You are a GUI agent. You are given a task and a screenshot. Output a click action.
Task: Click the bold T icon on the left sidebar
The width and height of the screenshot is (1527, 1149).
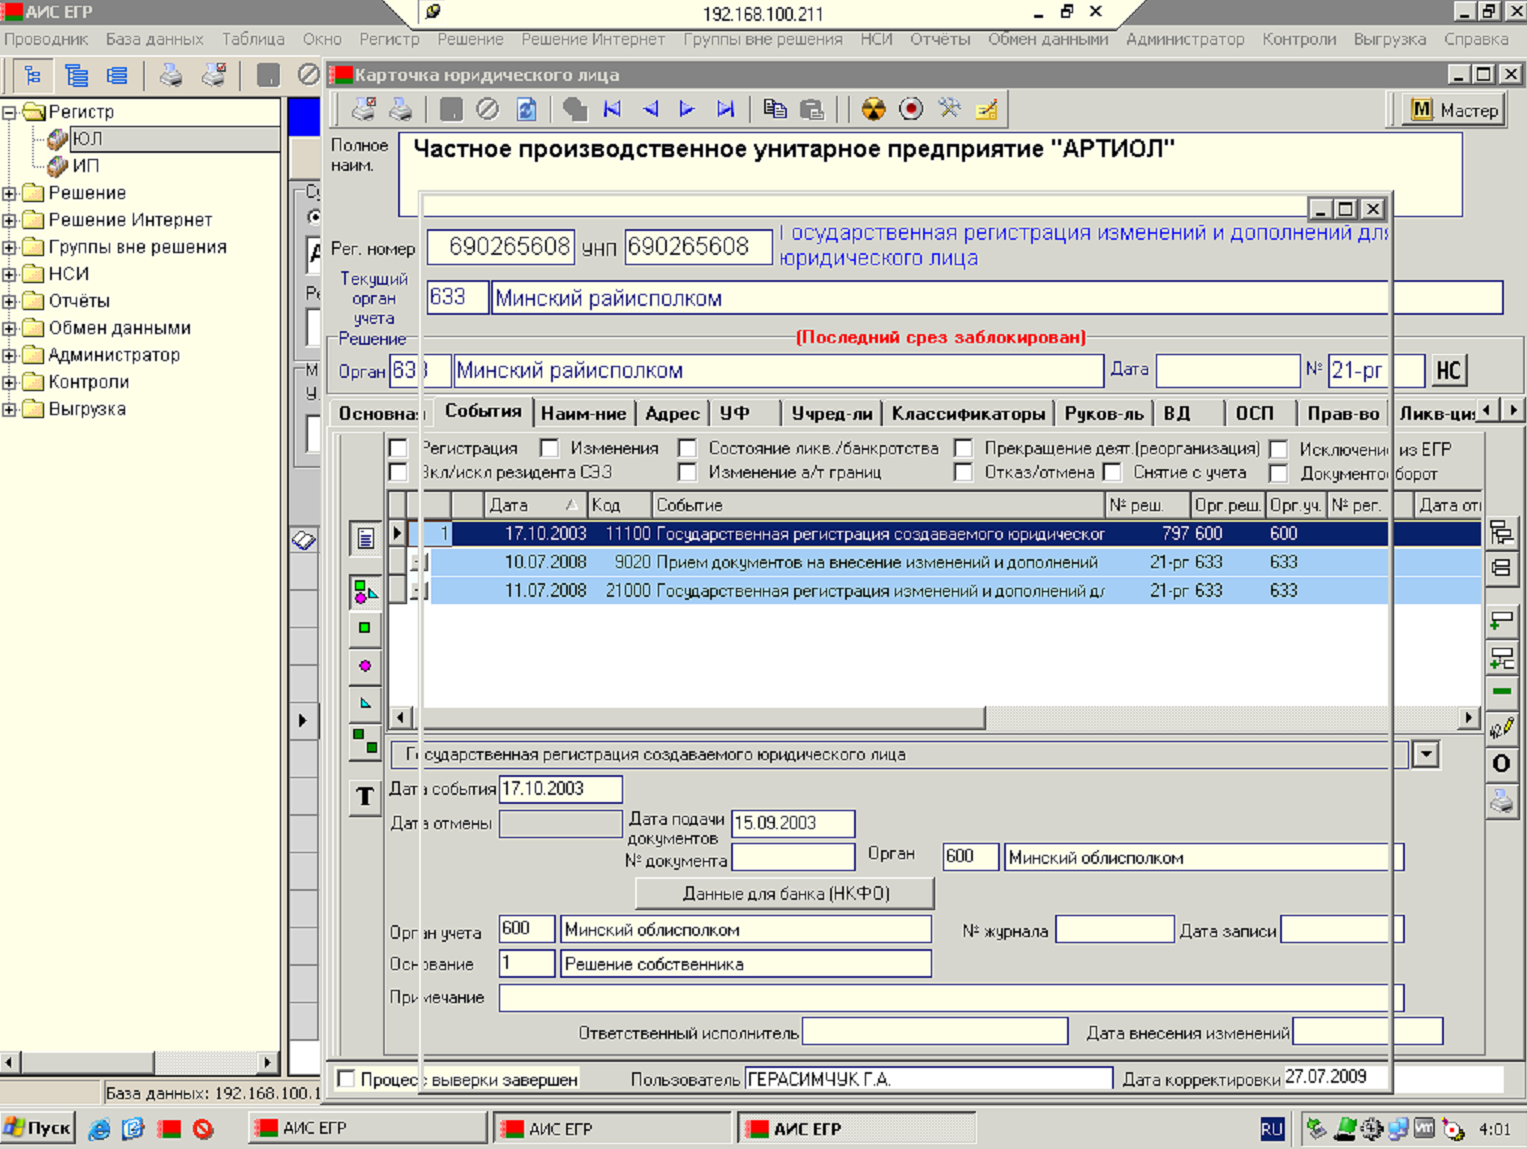pos(364,797)
